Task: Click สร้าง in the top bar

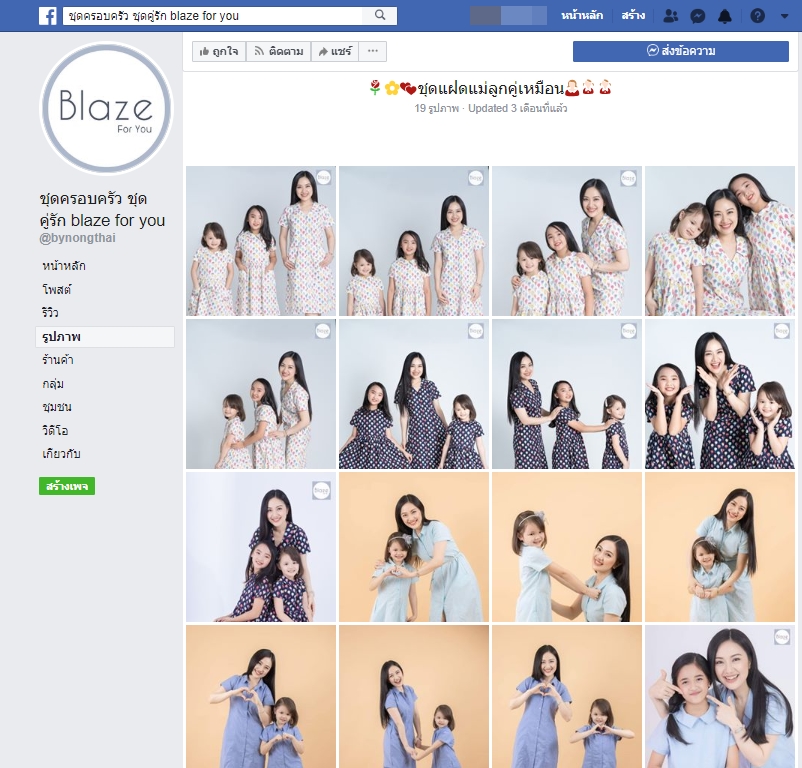Action: [633, 16]
